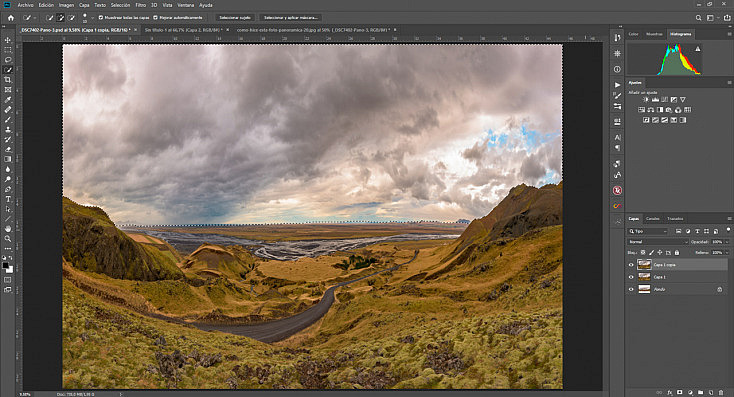Add a Hue/Saturation adjustment layer
Screen dimensions: 734x397
click(641, 110)
